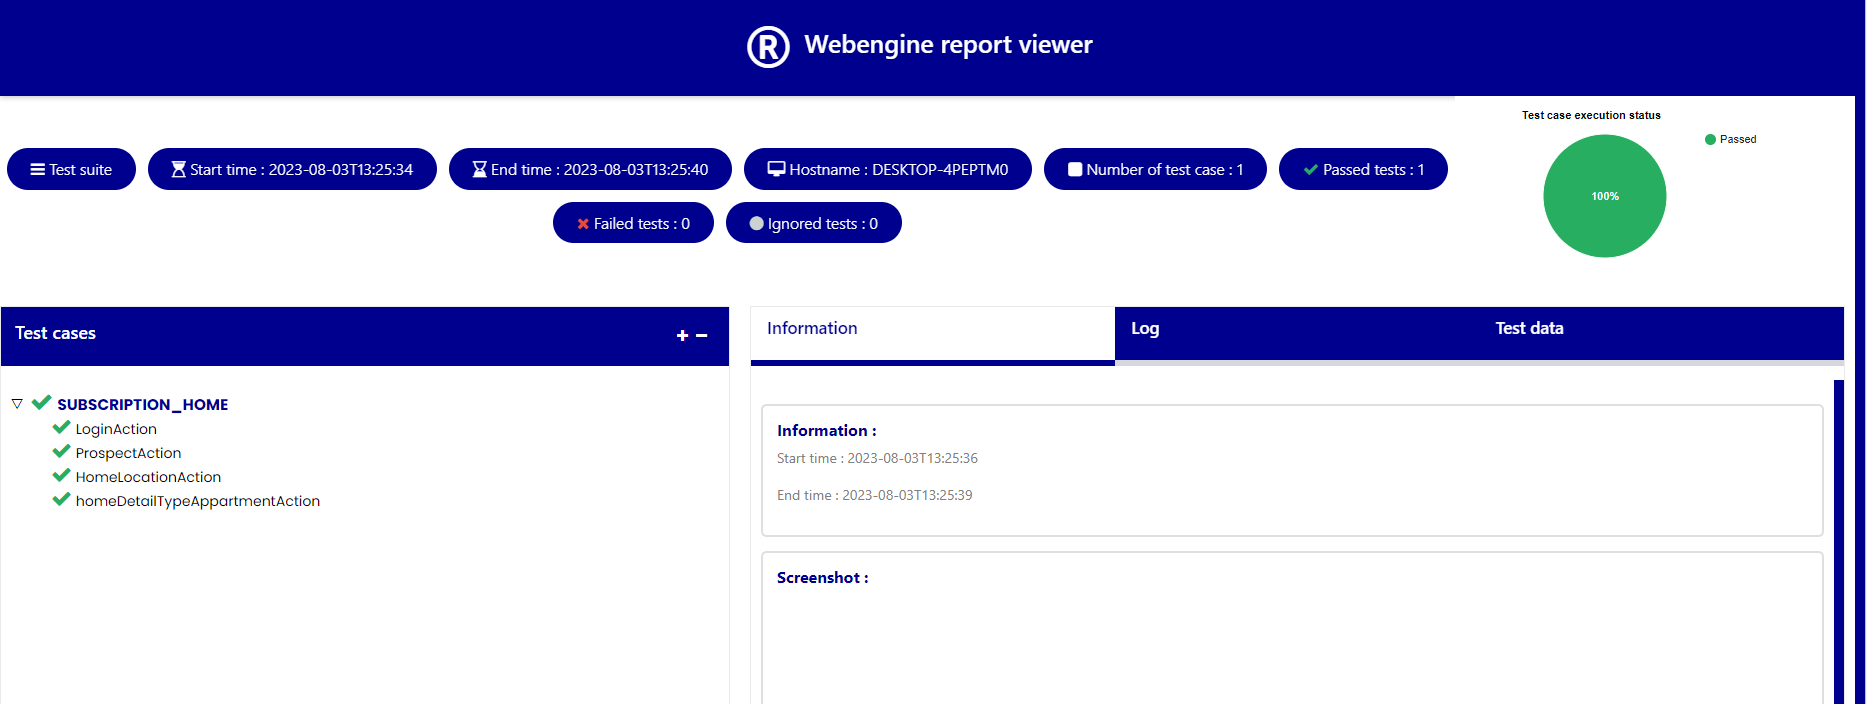This screenshot has width=1867, height=704.
Task: Click the Failed tests red cross icon
Action: (x=583, y=224)
